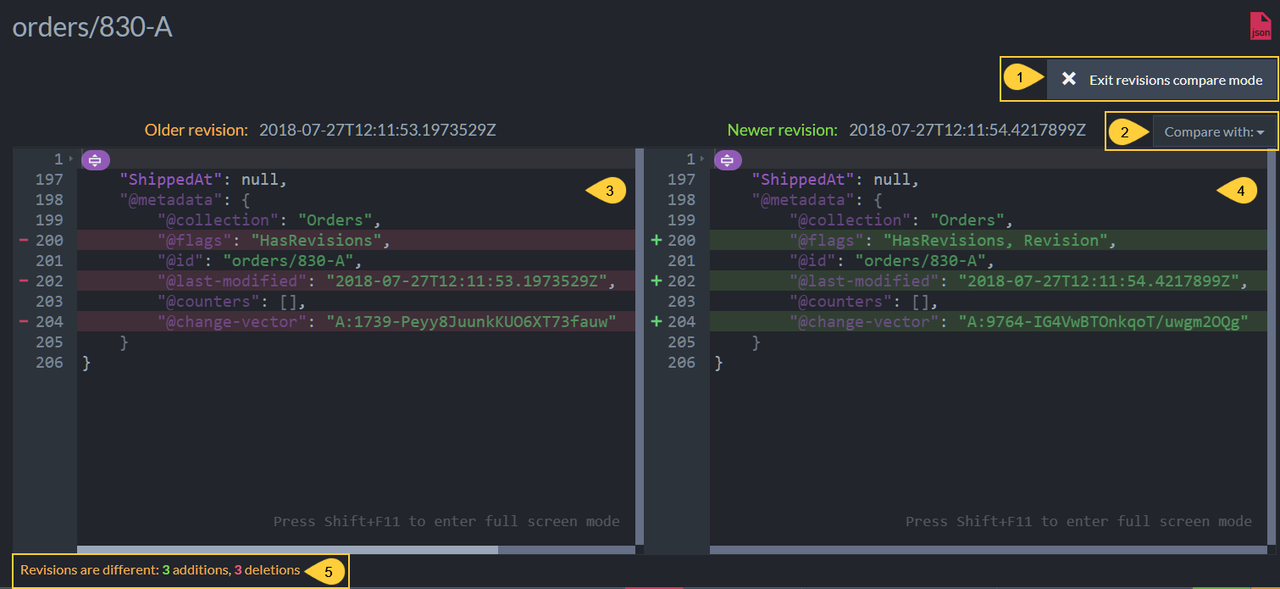Viewport: 1280px width, 589px height.
Task: Click the newer revision timestamp text
Action: coord(967,130)
